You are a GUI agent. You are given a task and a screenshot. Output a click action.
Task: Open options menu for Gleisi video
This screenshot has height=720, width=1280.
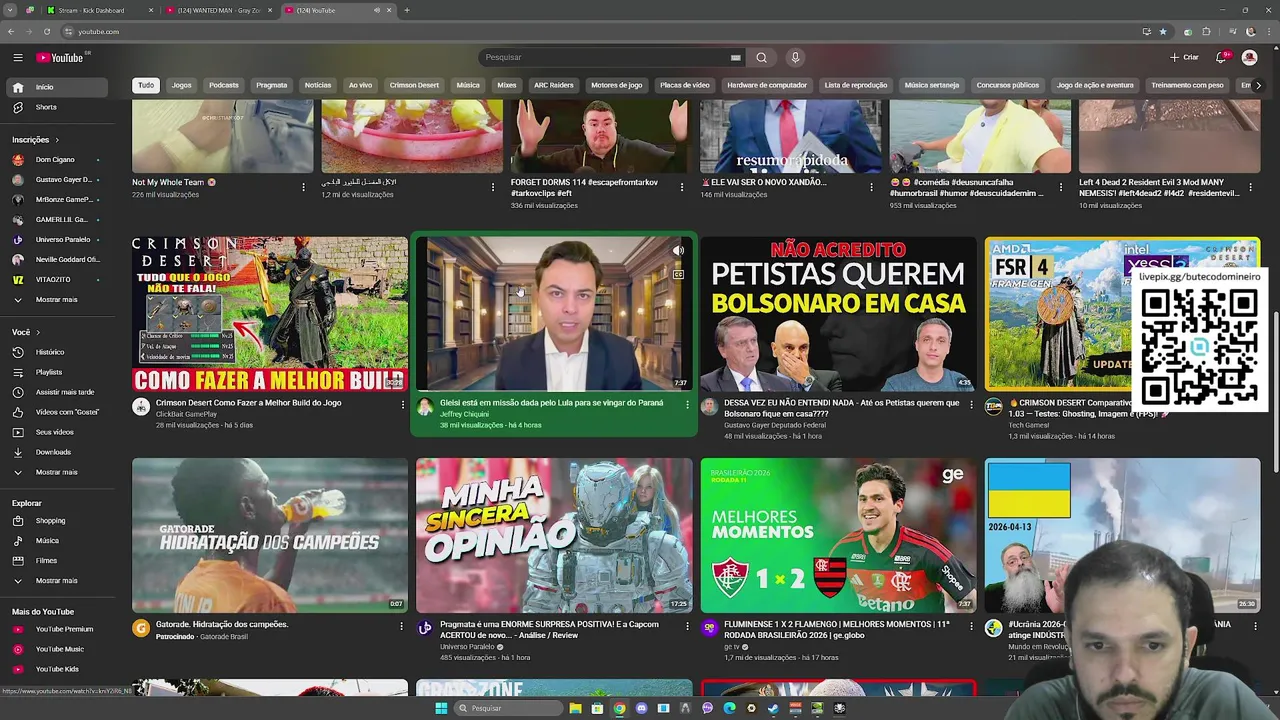pyautogui.click(x=687, y=404)
